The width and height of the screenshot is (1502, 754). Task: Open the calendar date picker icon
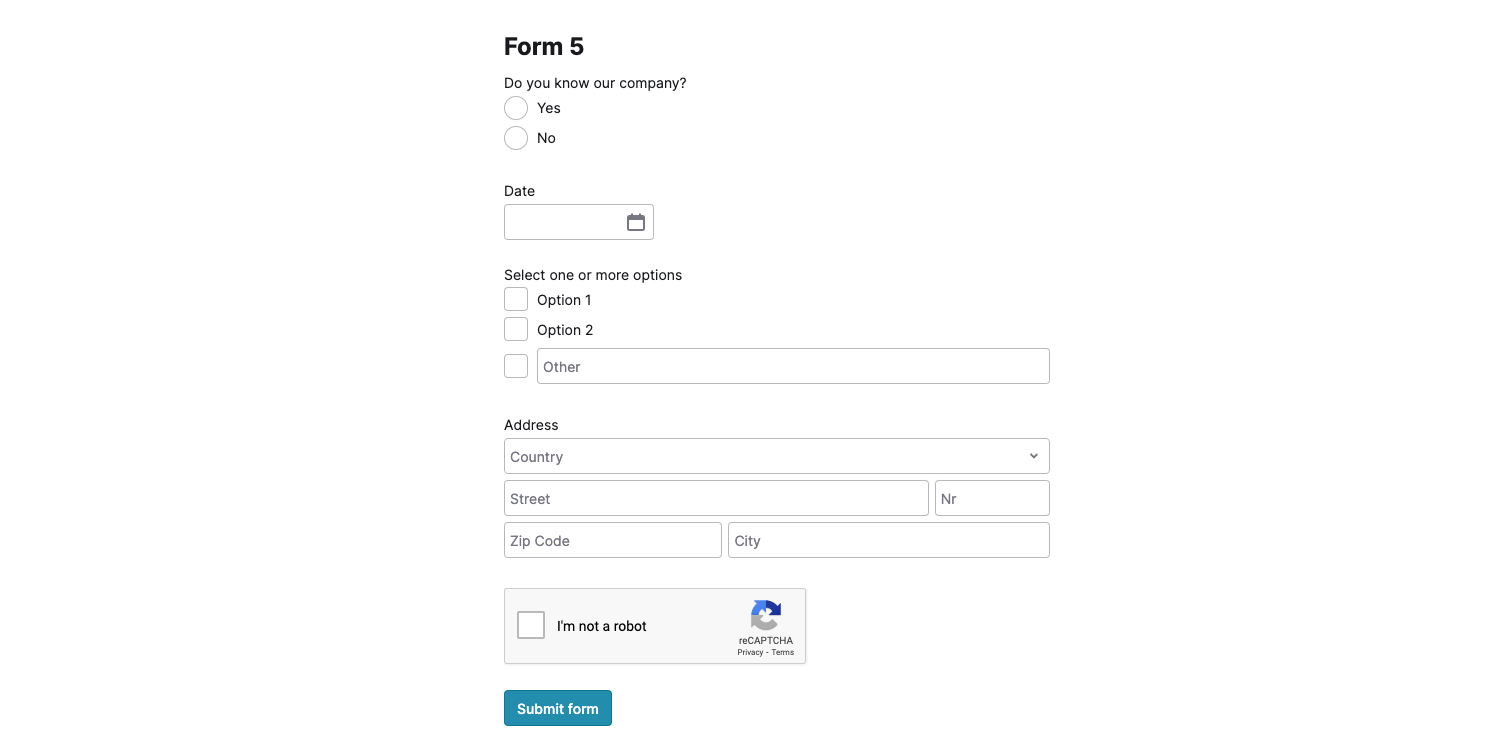pyautogui.click(x=636, y=222)
